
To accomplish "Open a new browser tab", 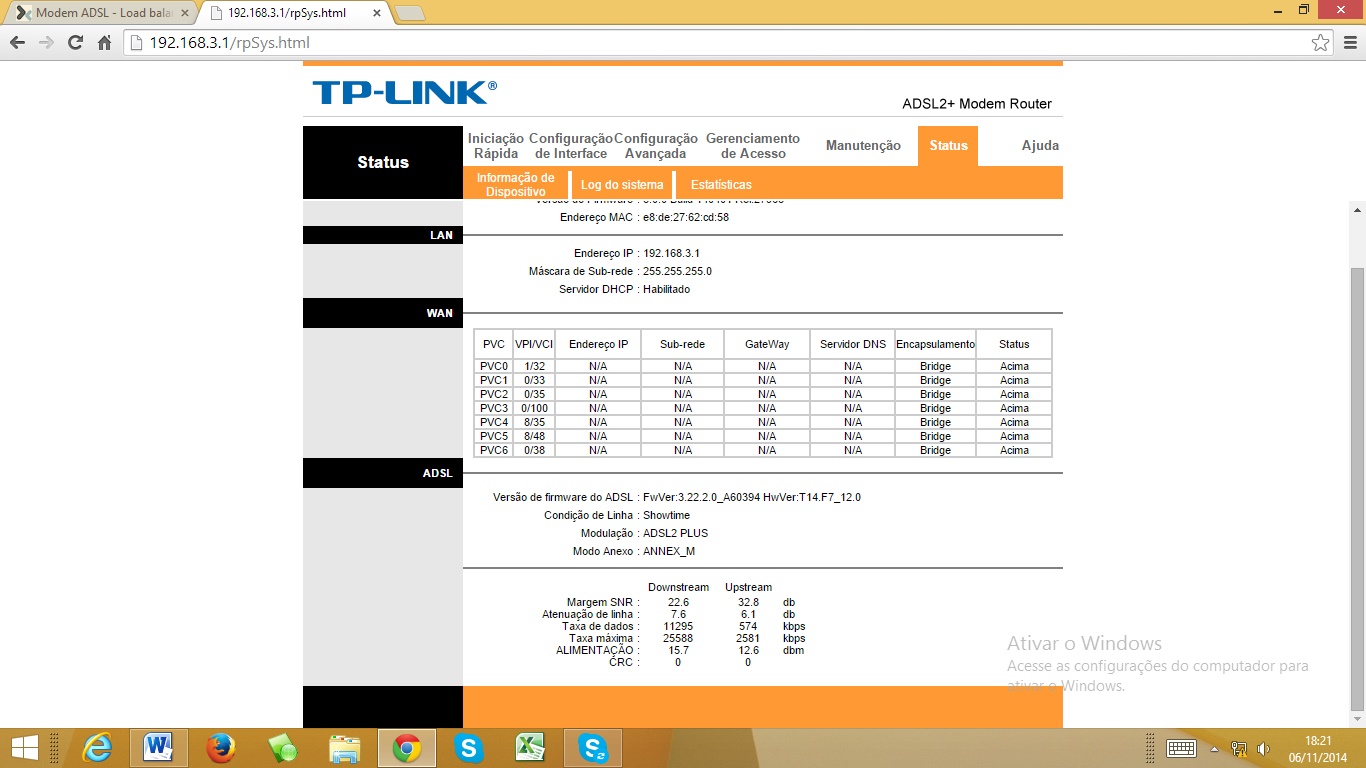I will click(x=410, y=13).
